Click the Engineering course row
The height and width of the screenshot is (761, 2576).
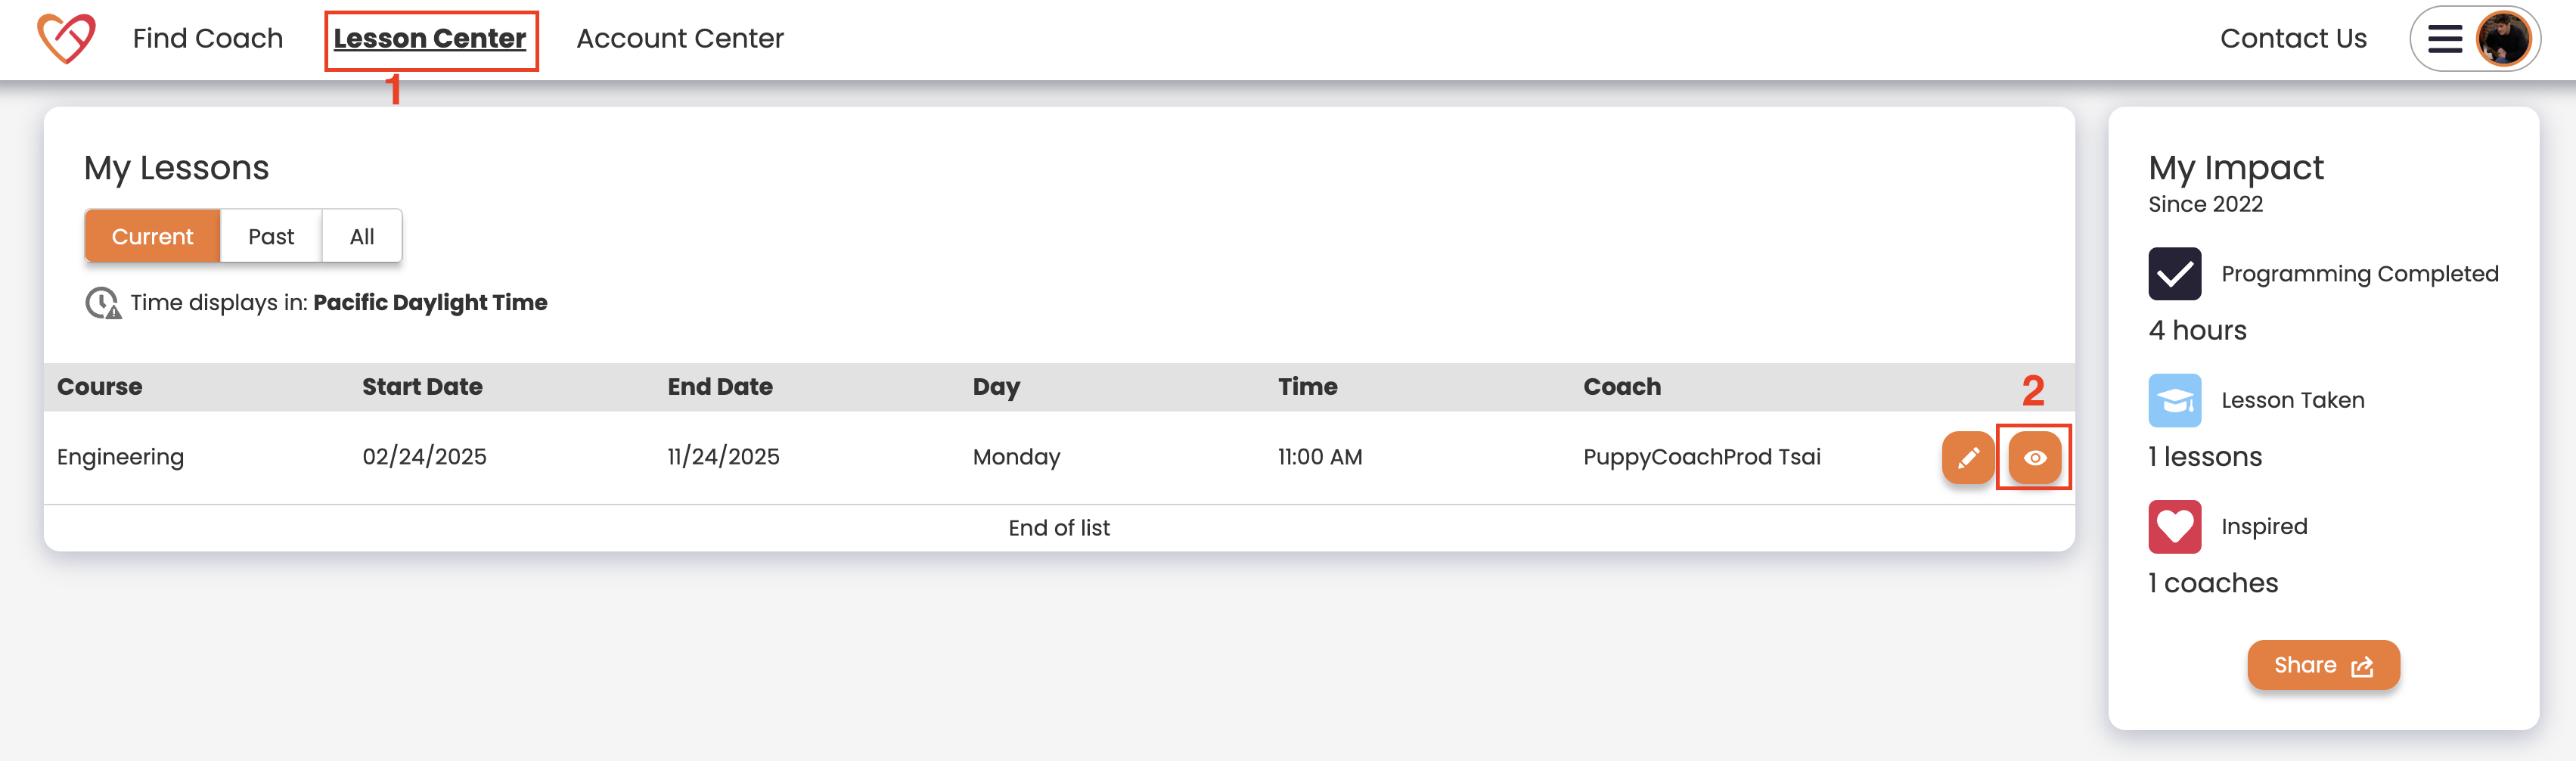point(121,457)
